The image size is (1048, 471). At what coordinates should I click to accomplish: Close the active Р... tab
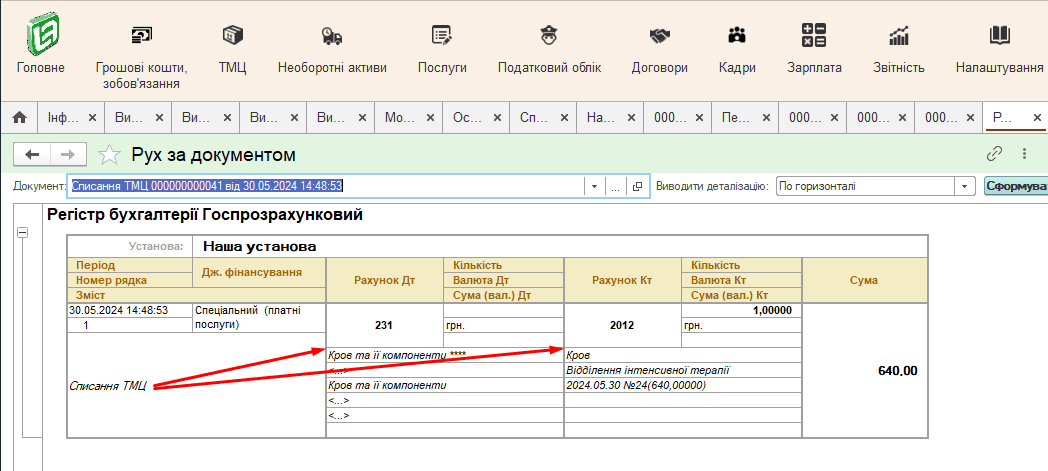[x=1037, y=117]
